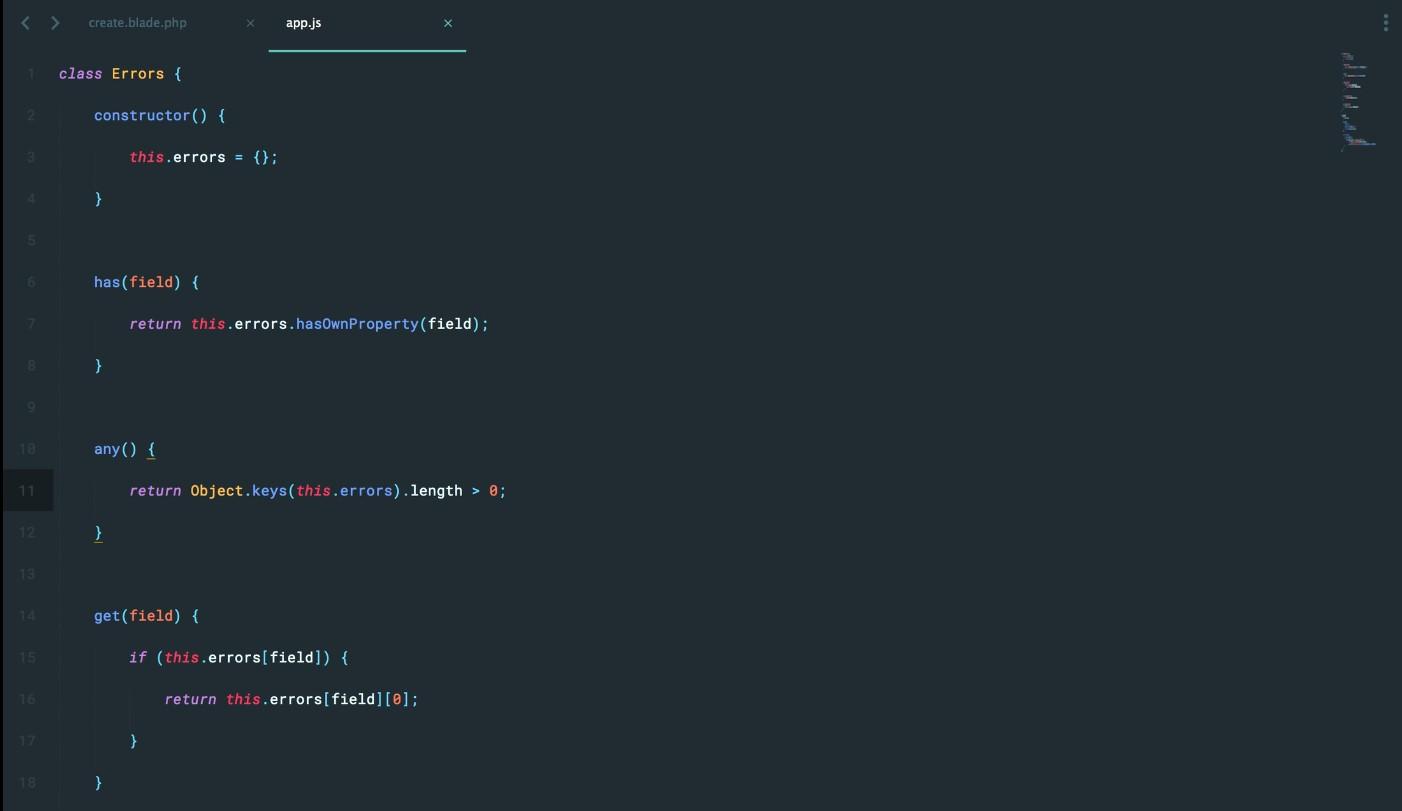Click the Errors class name

tap(137, 74)
